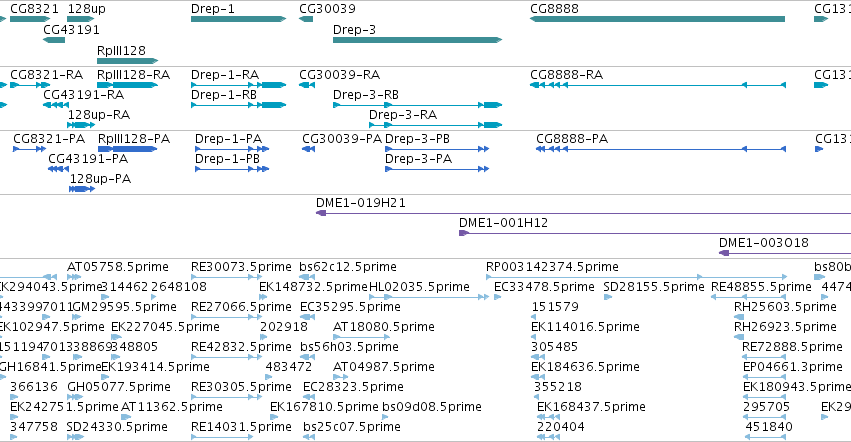Screen dimensions: 851x442
Task: Click the Drep-3-PA protein label
Action: [x=418, y=159]
